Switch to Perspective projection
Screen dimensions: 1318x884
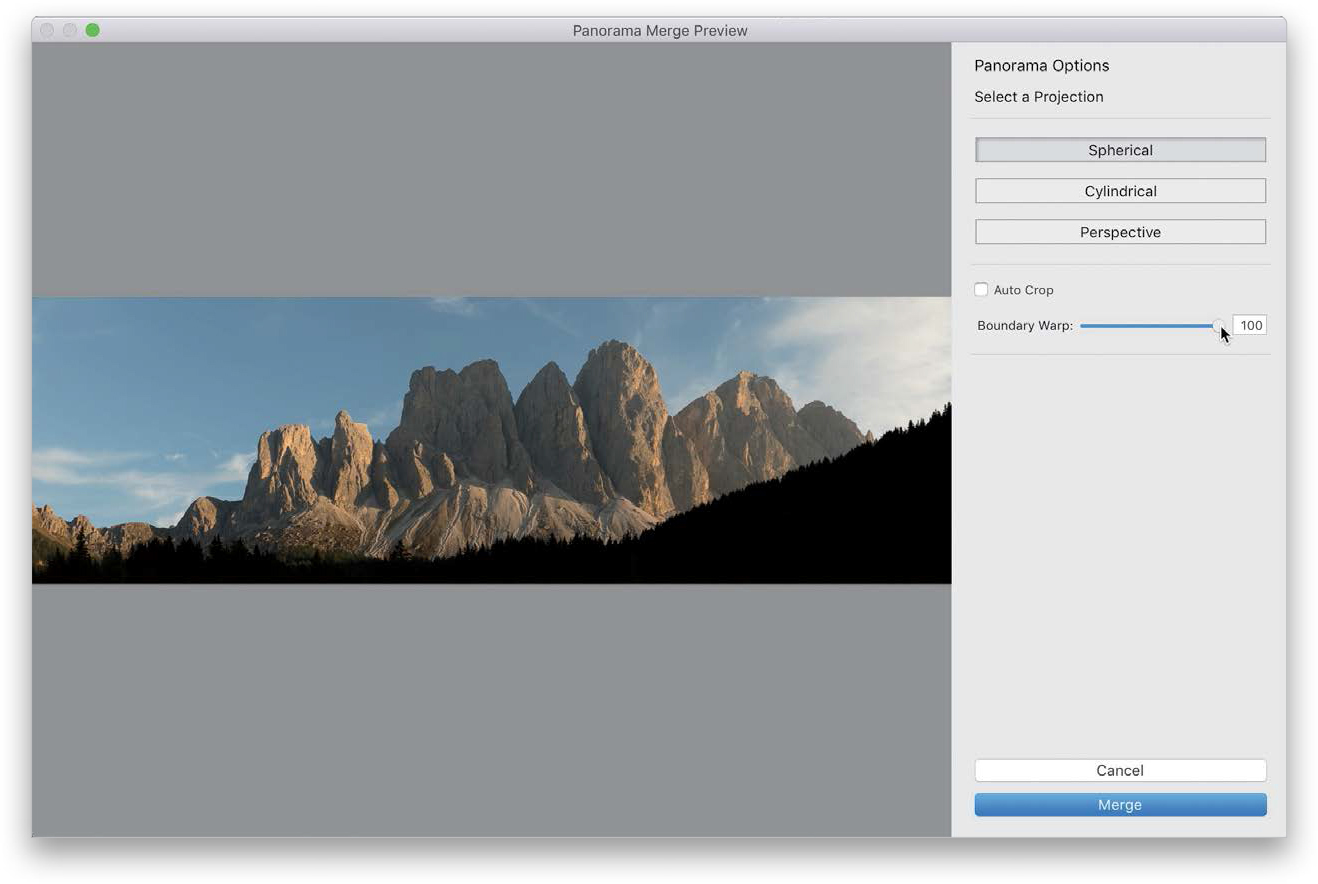click(1120, 232)
